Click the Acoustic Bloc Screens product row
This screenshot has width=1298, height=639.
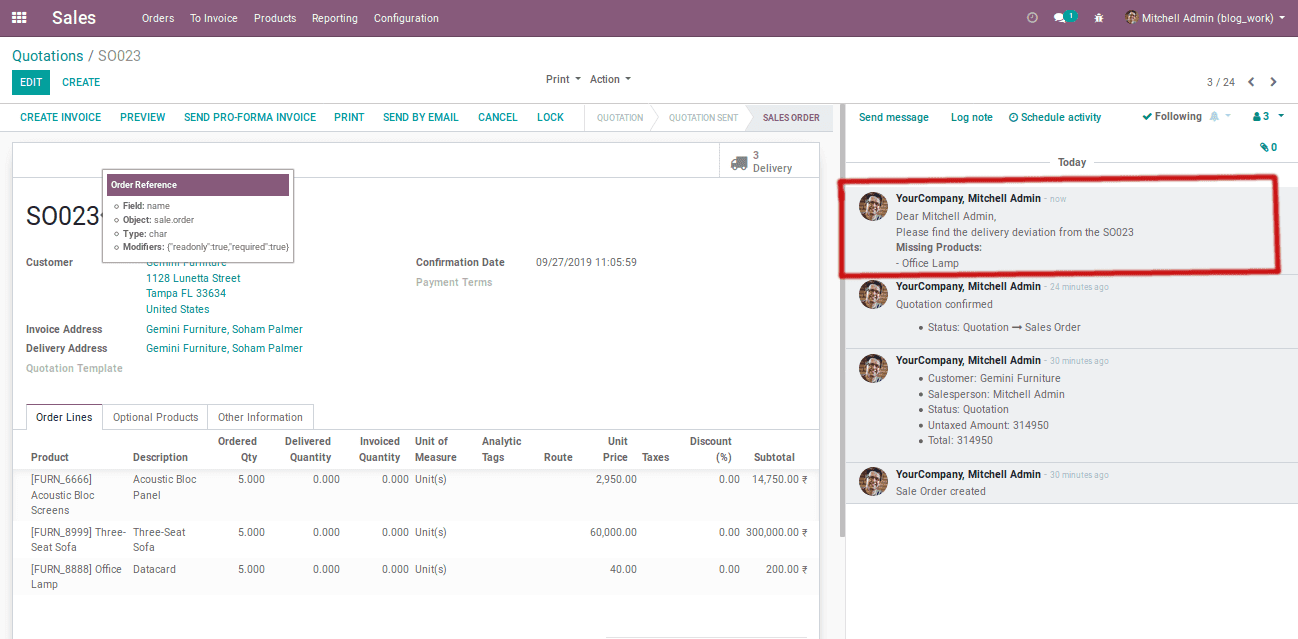click(415, 495)
